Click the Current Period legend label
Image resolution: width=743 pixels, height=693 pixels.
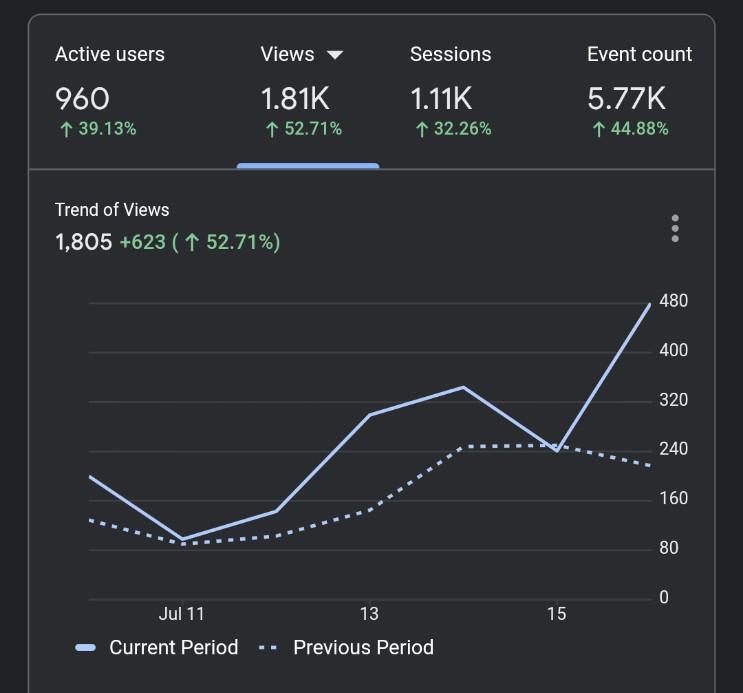click(173, 647)
